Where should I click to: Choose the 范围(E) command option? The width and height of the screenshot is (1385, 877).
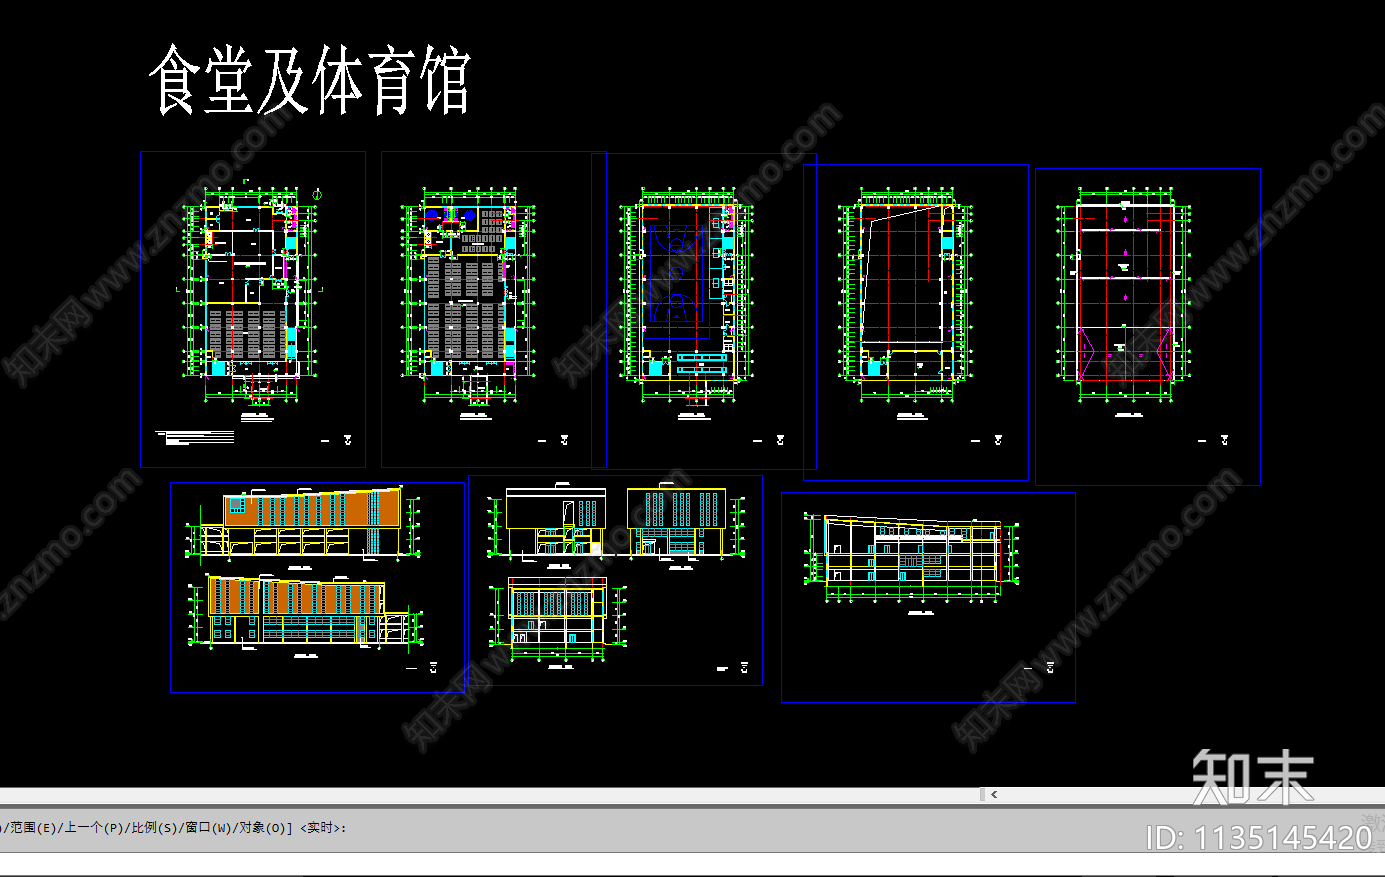(34, 828)
